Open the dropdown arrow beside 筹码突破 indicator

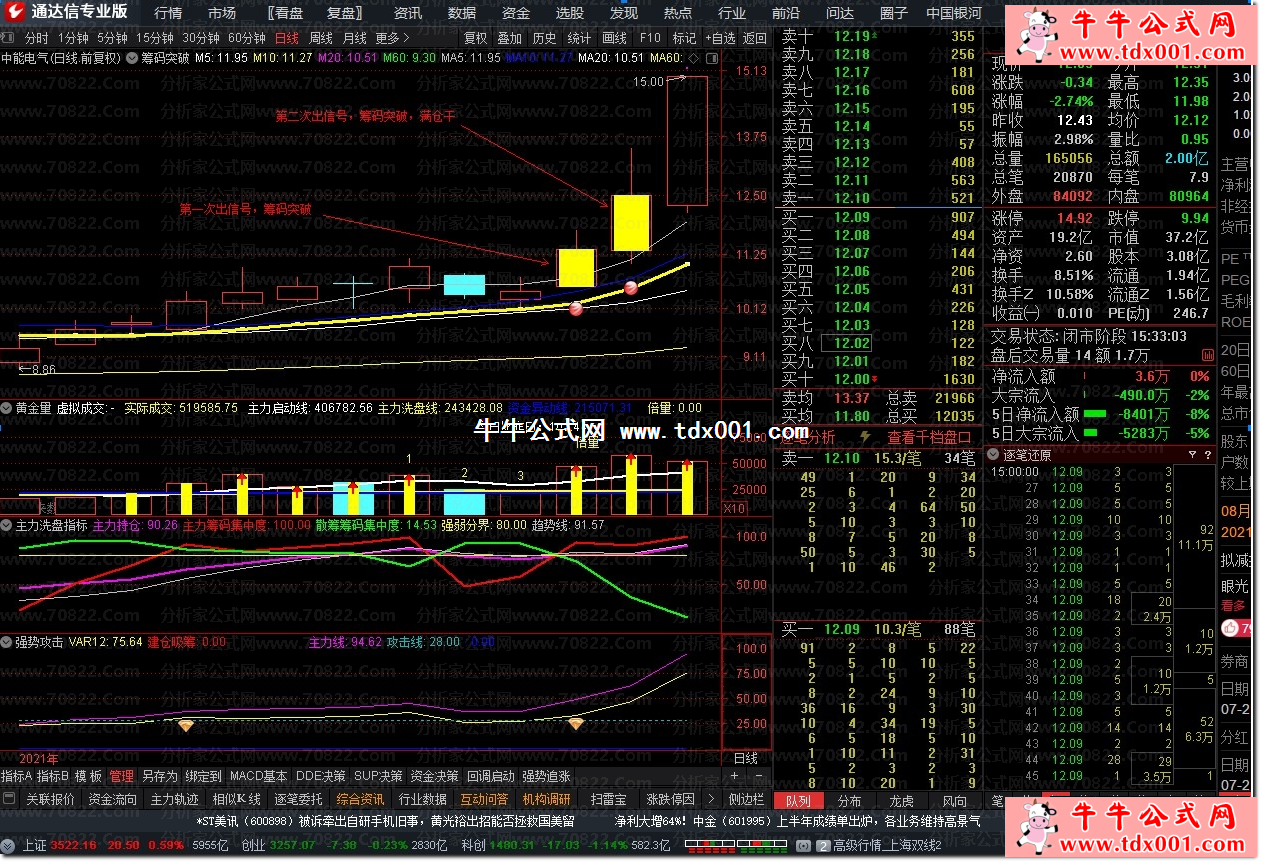click(x=130, y=58)
